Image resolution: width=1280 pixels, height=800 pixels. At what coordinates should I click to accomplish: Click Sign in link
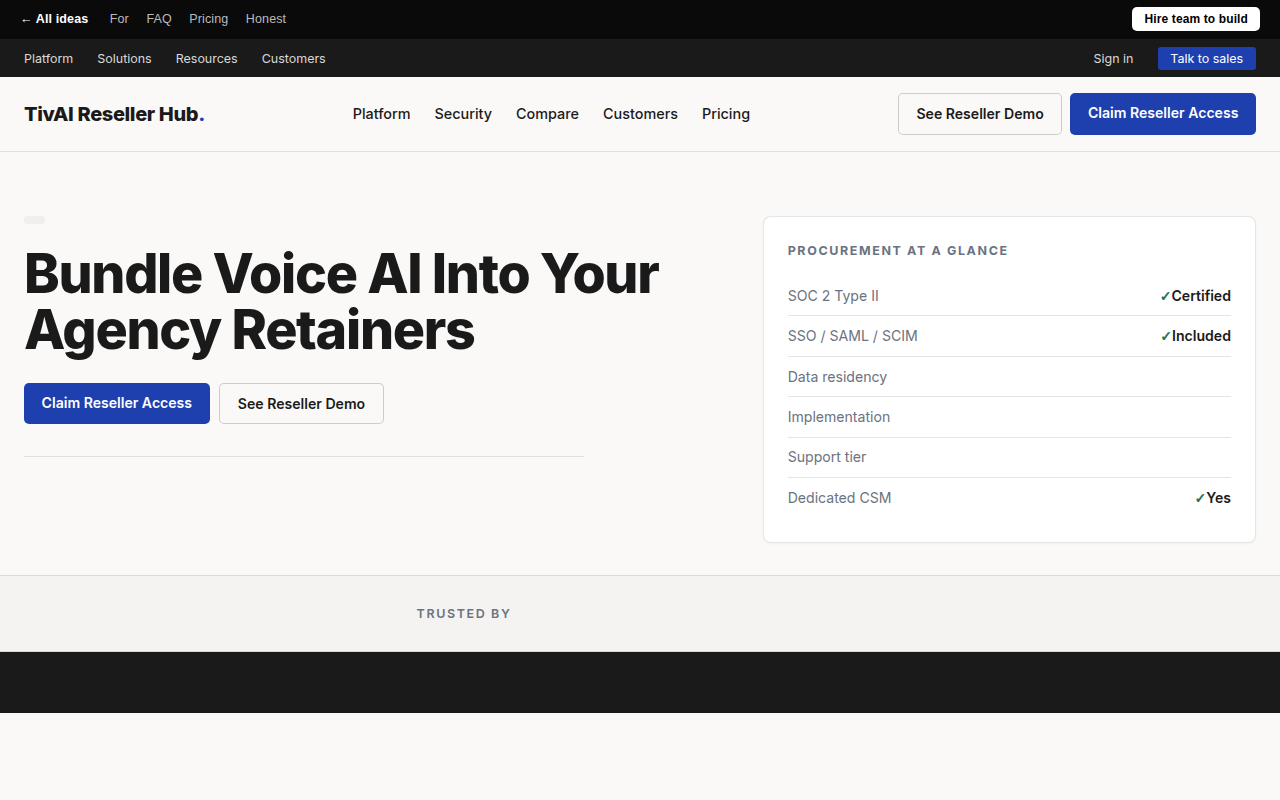(1113, 59)
